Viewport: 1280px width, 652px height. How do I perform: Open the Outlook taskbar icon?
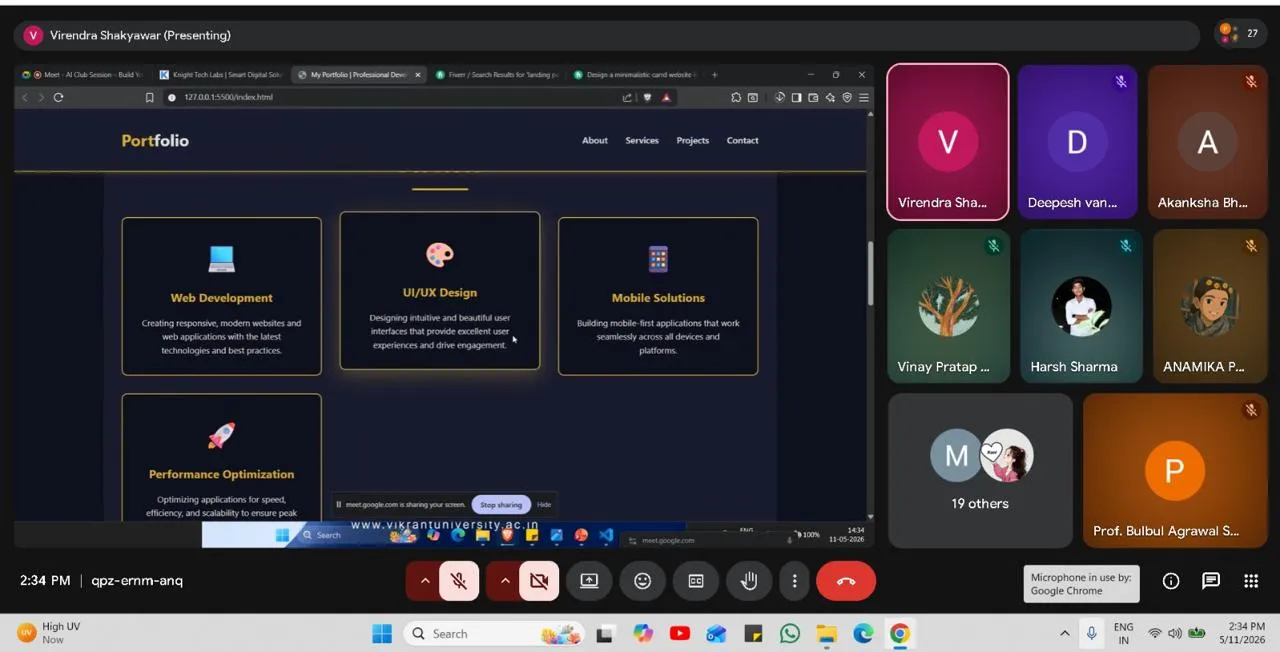coord(716,633)
